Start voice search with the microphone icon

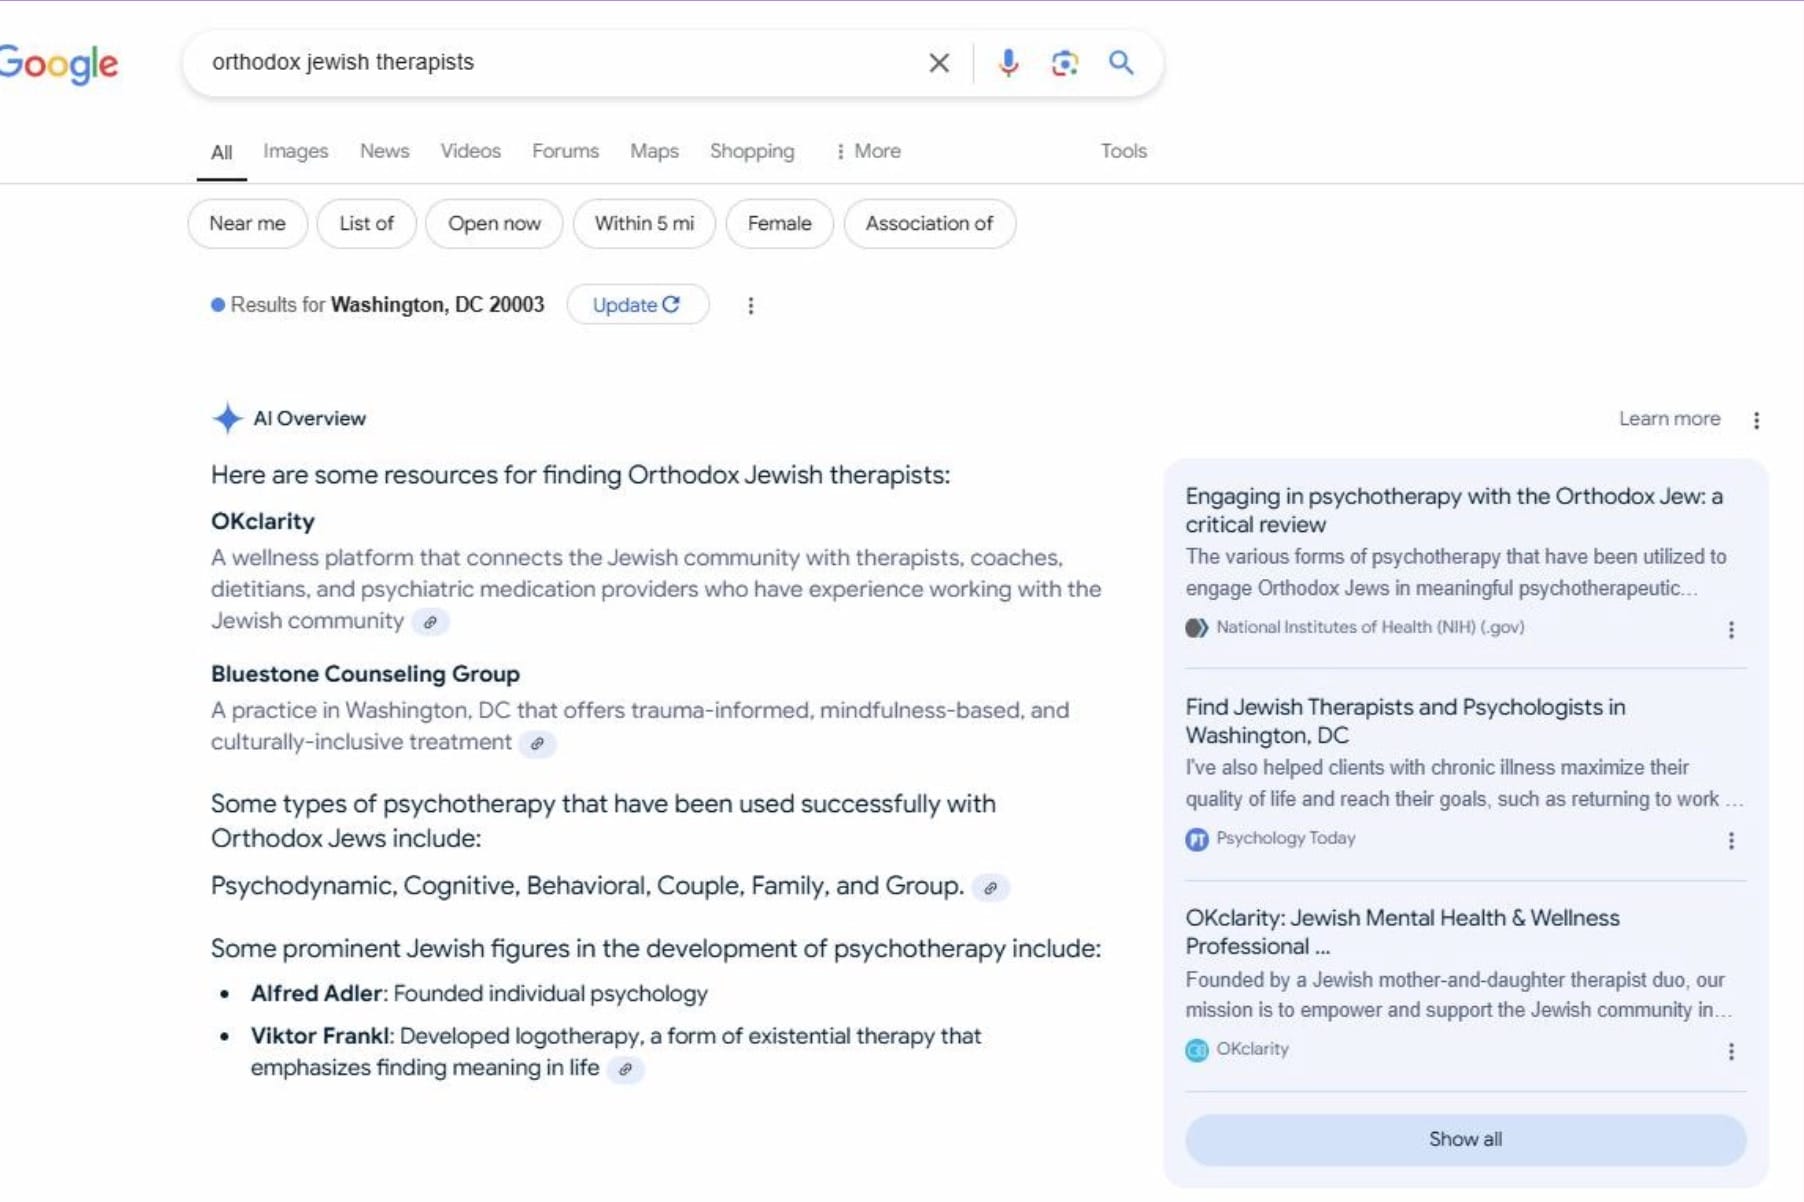(x=1008, y=63)
